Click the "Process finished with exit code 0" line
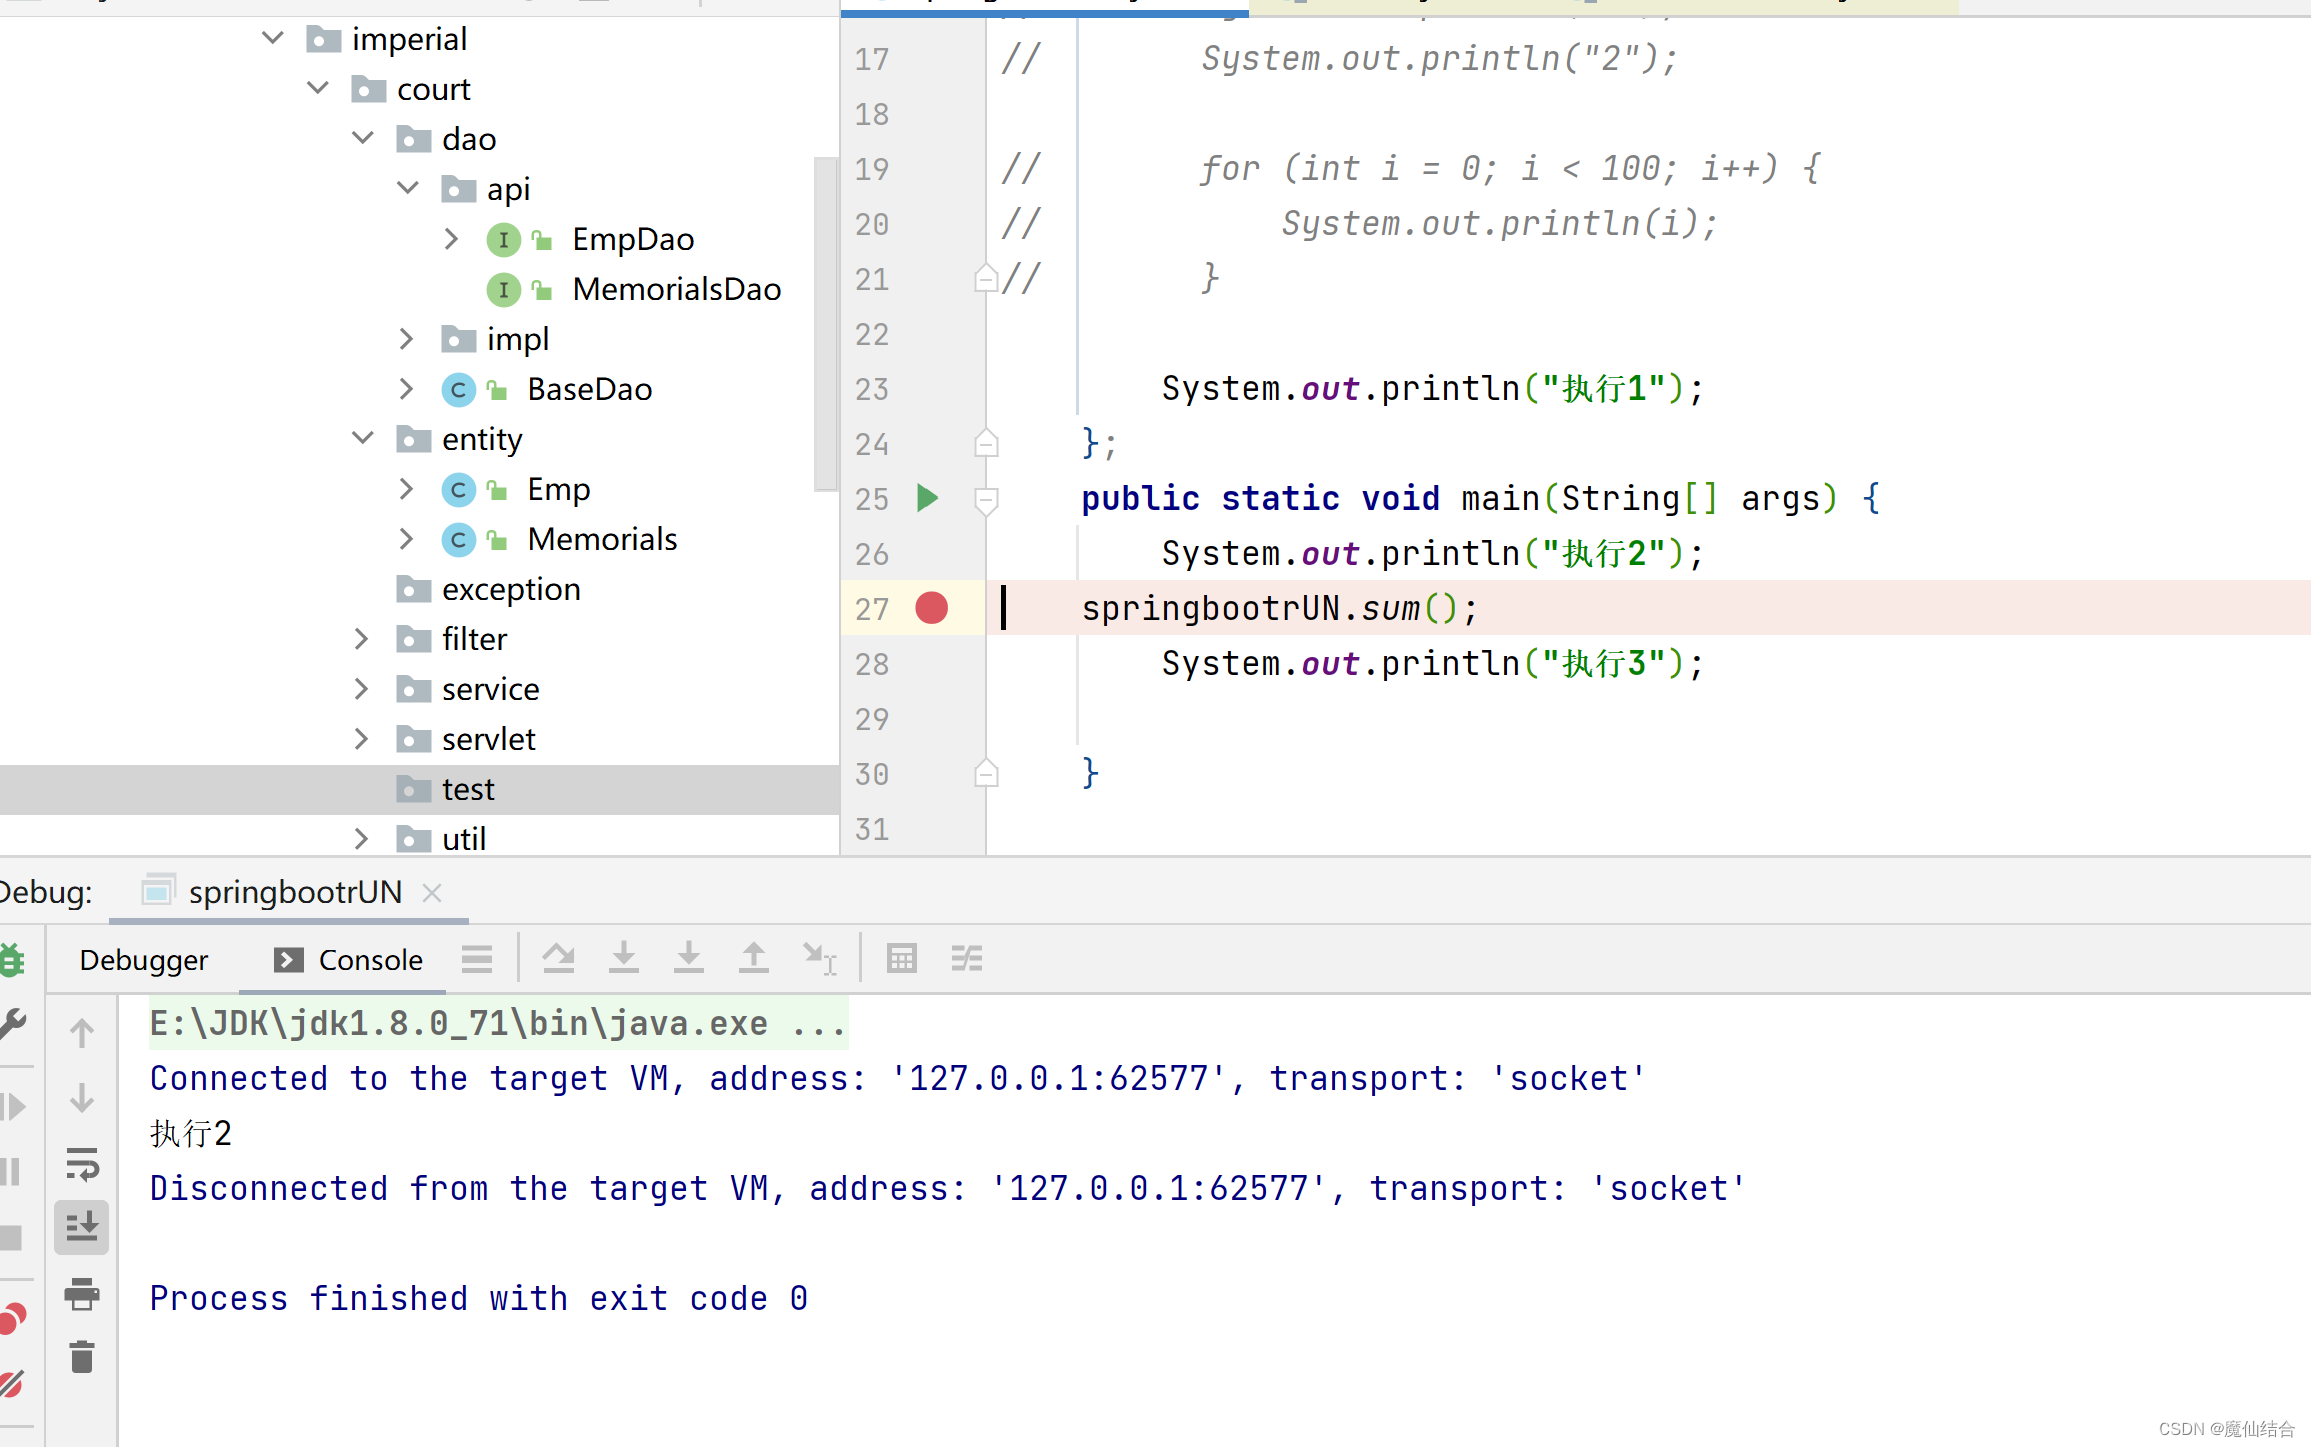Viewport: 2311px width, 1447px height. tap(479, 1298)
